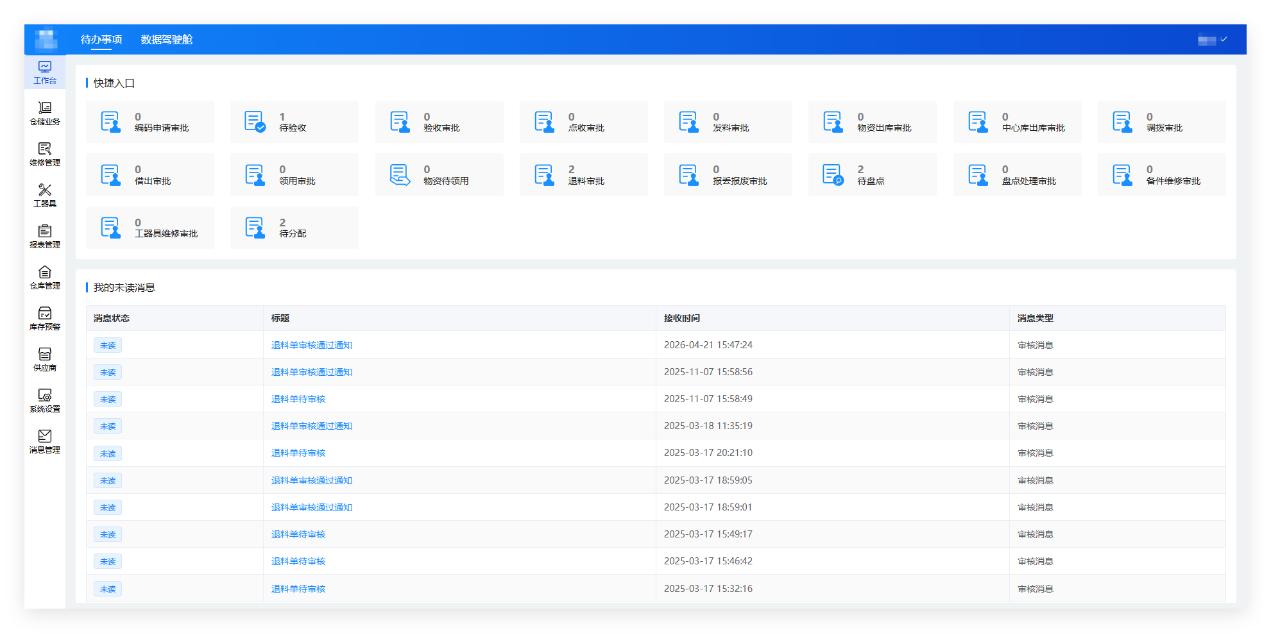Screen dimensions: 1271x633
Task: Click the 待盘点 quick entry icon
Action: (x=833, y=175)
